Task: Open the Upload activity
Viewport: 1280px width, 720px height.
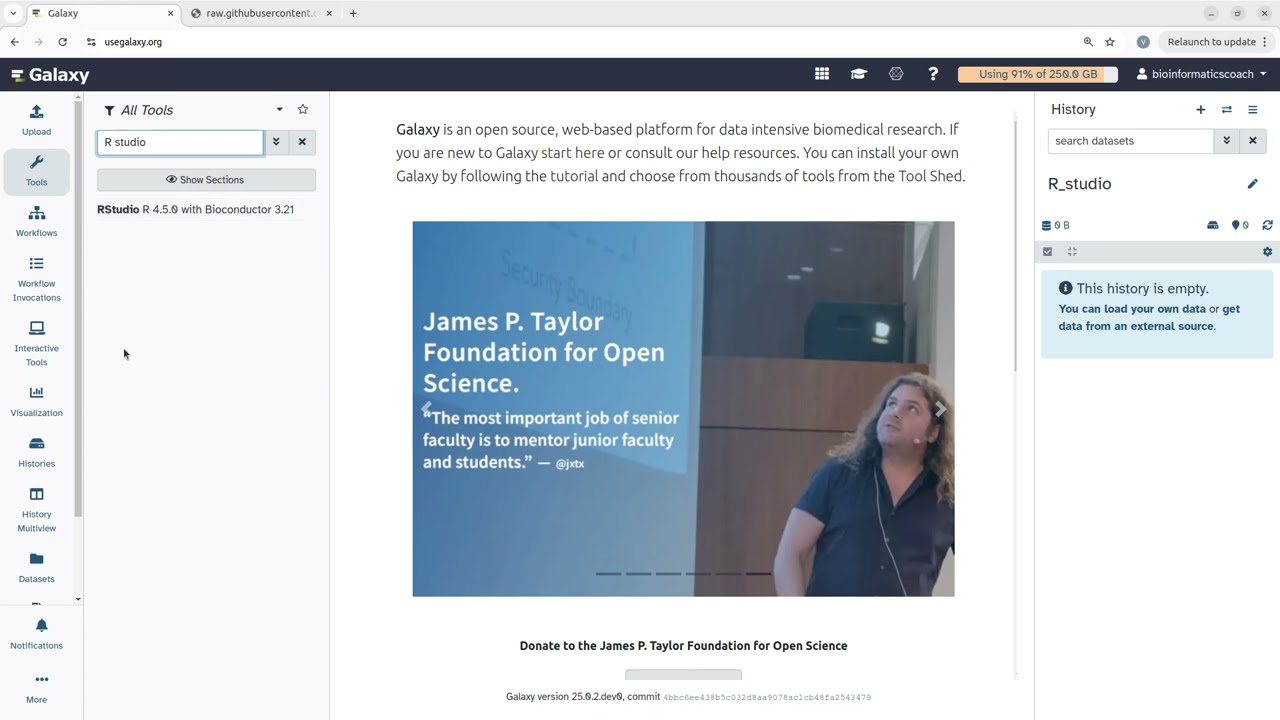Action: [37, 120]
